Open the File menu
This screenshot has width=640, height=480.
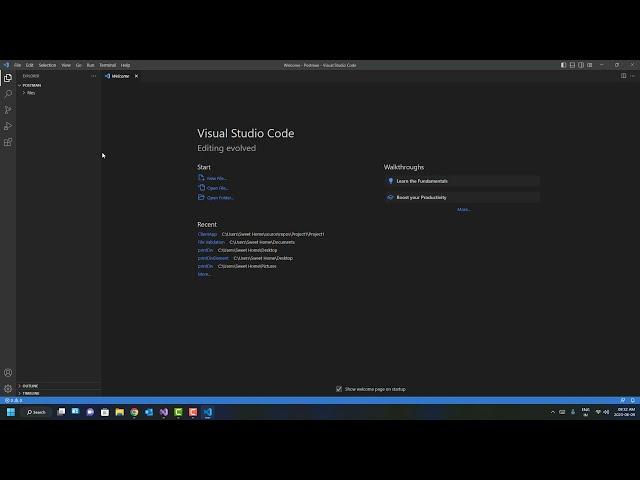pyautogui.click(x=18, y=65)
